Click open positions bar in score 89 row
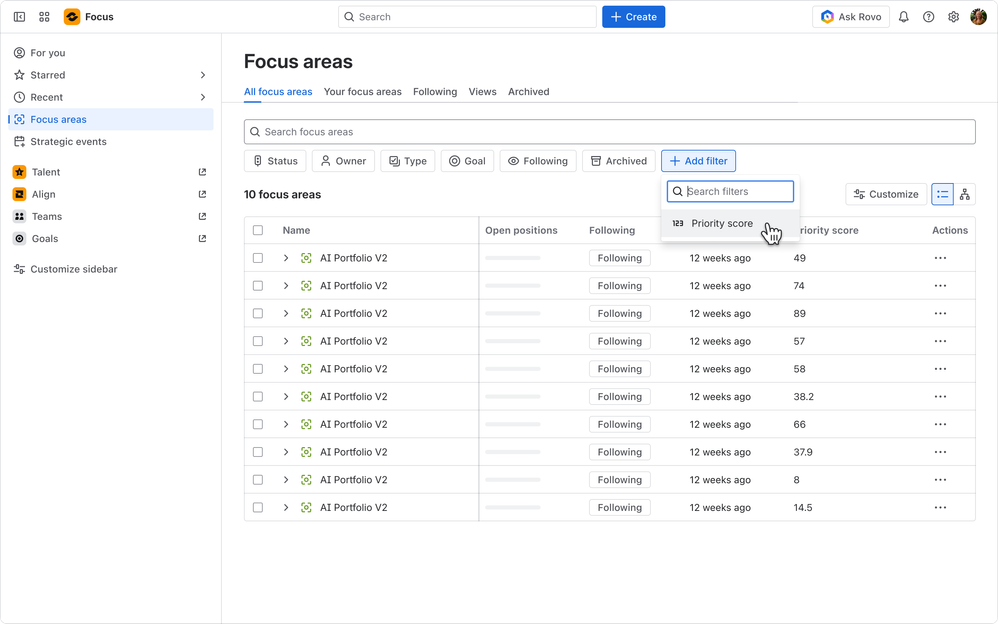 512,313
